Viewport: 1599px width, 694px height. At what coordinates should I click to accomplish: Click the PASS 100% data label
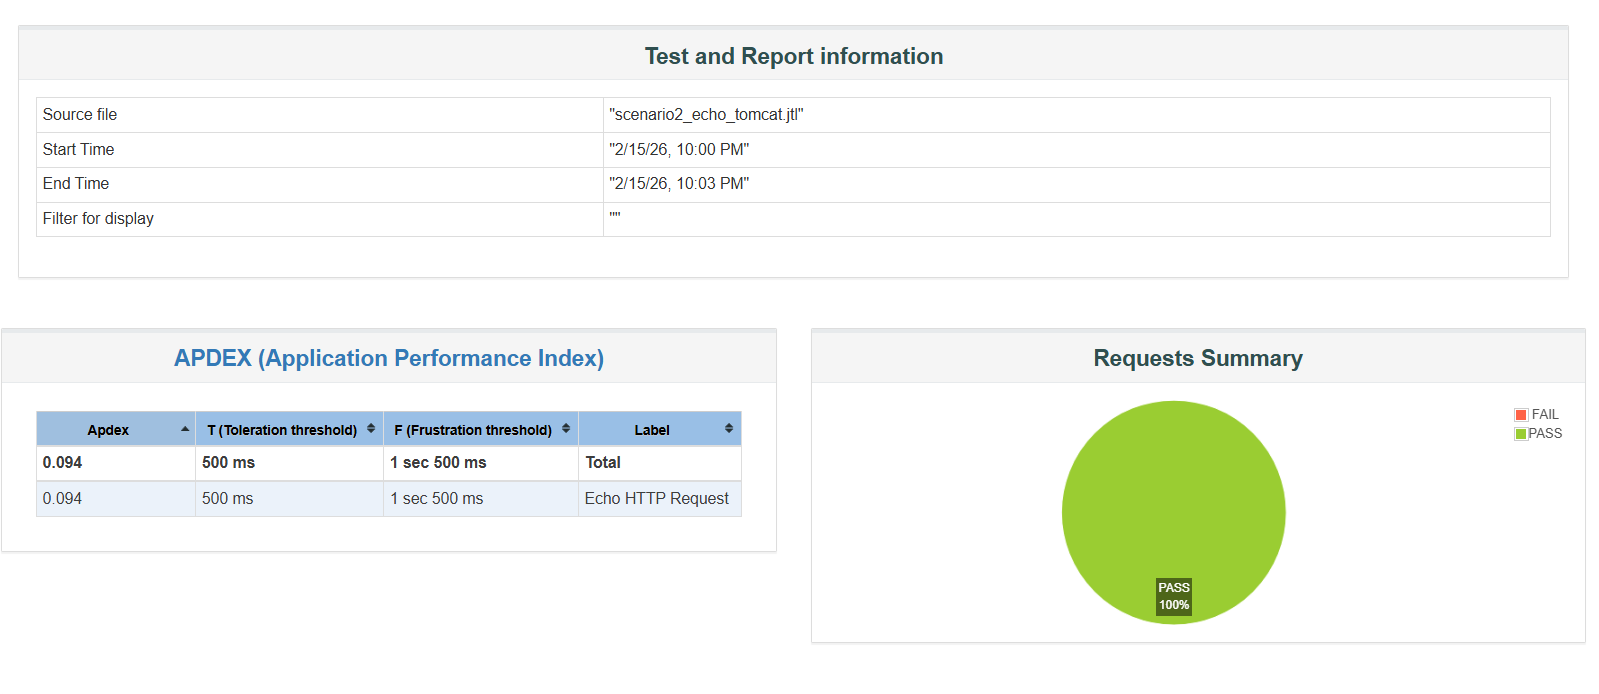pyautogui.click(x=1174, y=596)
